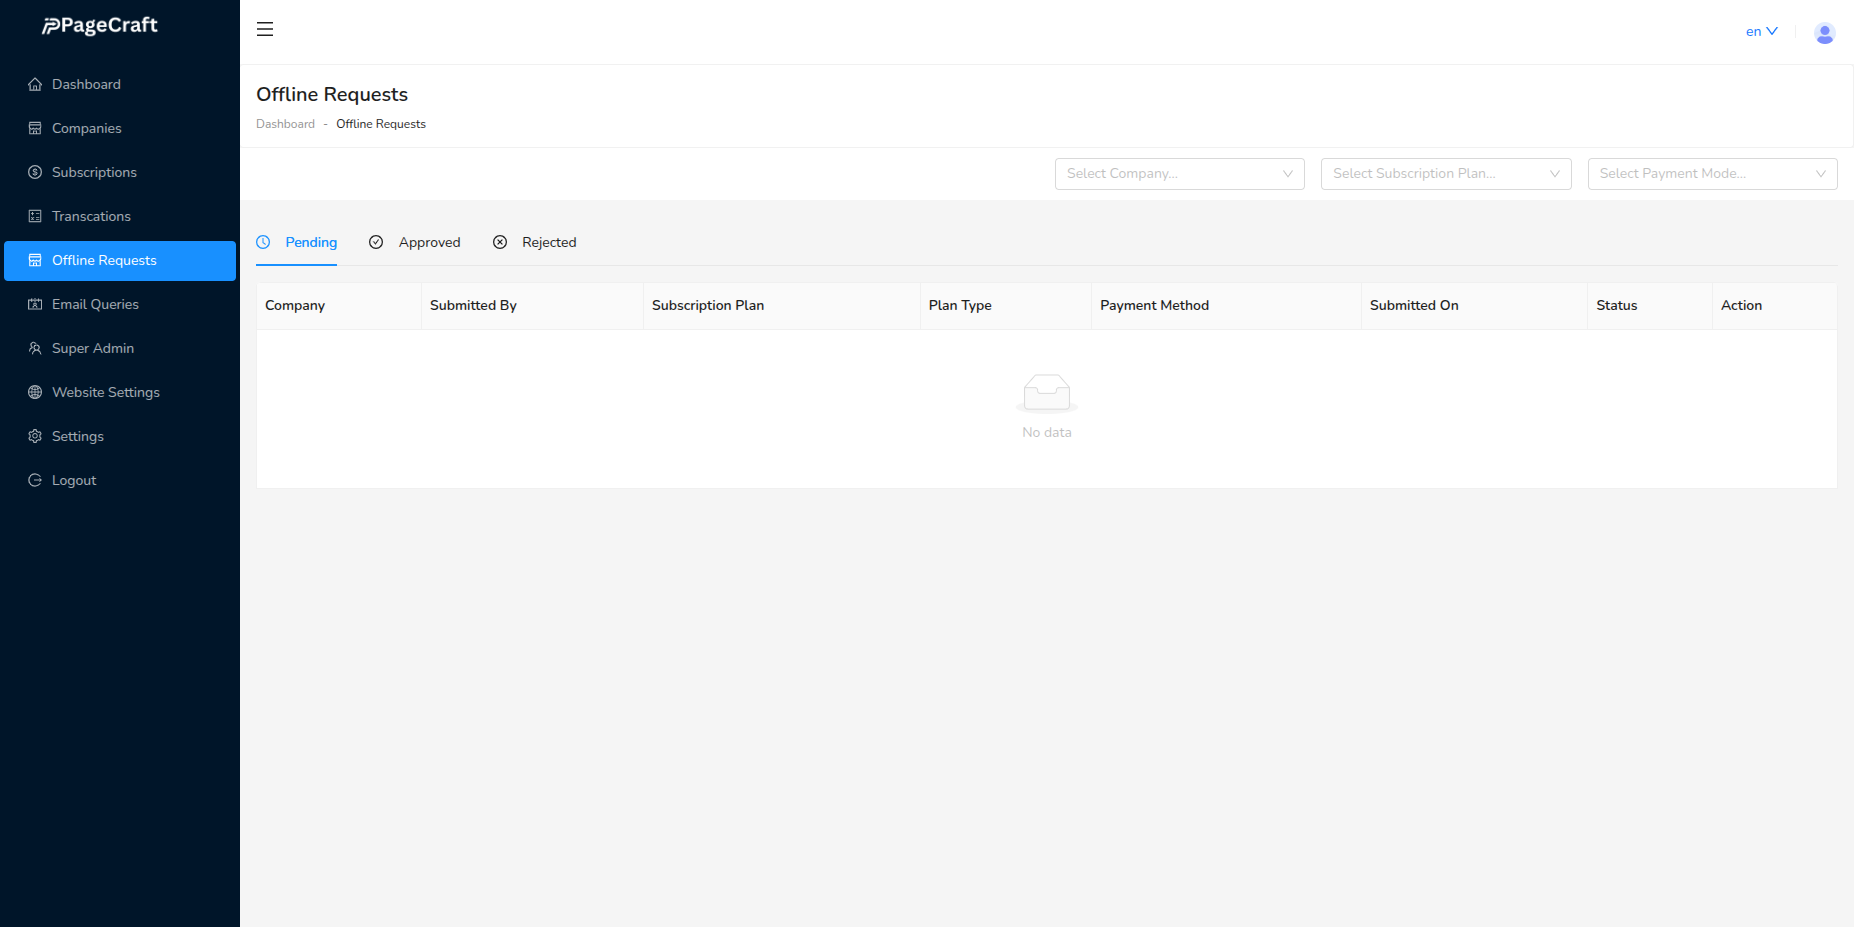1854x927 pixels.
Task: Toggle the hamburger sidebar menu icon
Action: pos(265,29)
